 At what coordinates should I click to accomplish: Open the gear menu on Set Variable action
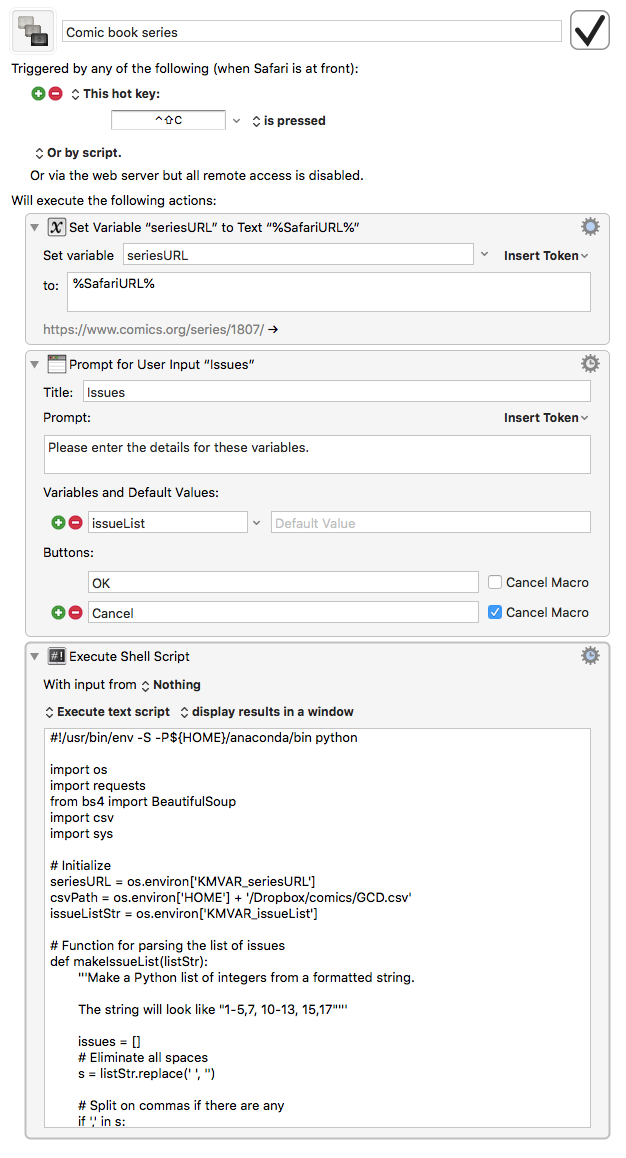(x=590, y=226)
